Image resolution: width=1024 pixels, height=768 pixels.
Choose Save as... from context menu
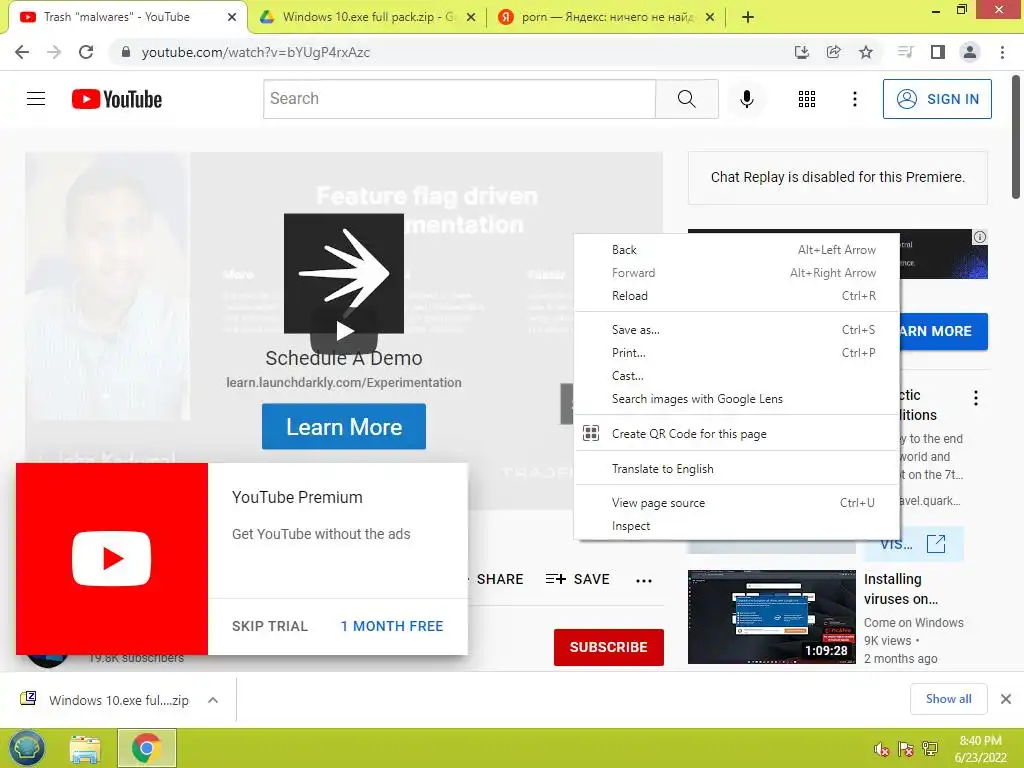[737, 330]
